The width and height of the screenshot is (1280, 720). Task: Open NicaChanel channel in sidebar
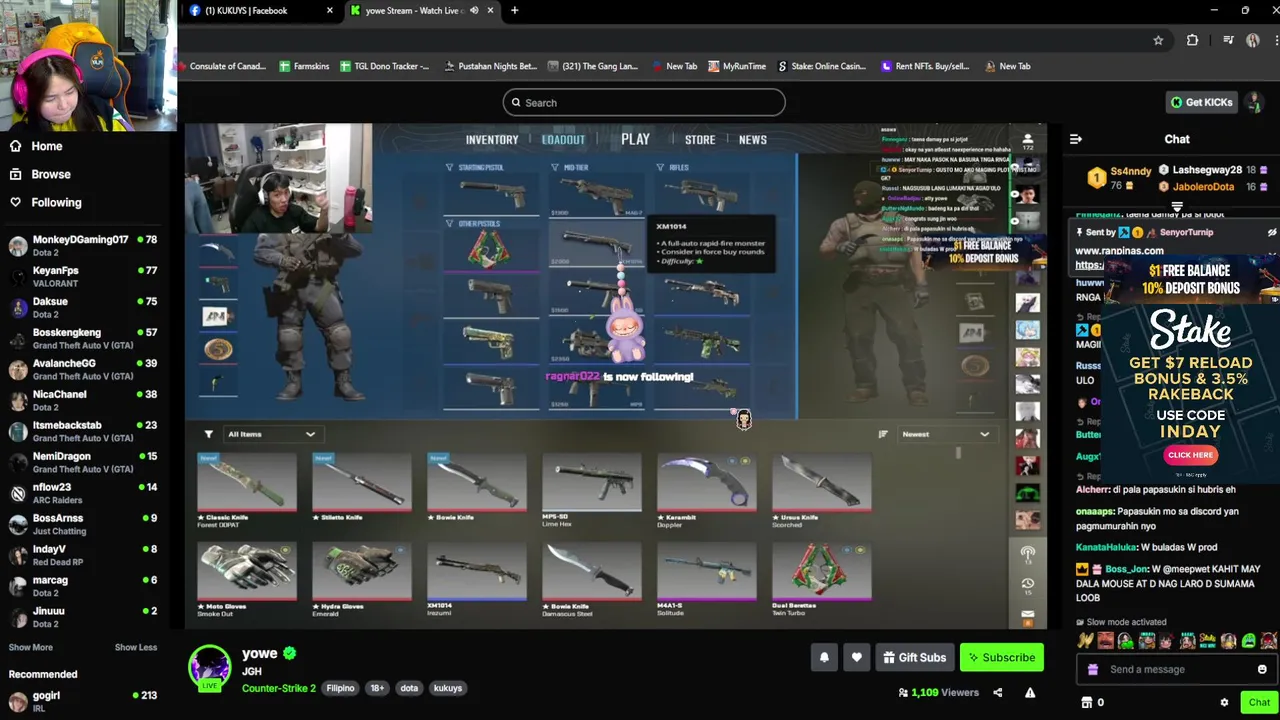click(x=82, y=401)
